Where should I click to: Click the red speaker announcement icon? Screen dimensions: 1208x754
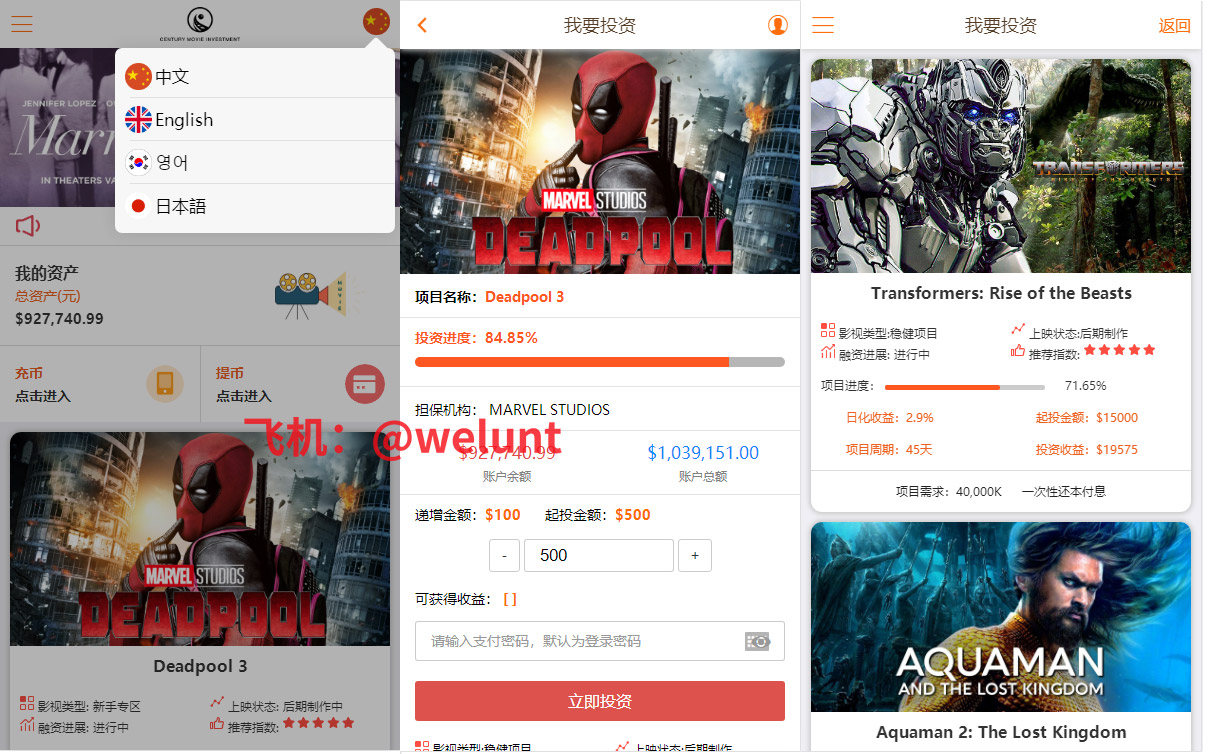pyautogui.click(x=28, y=226)
